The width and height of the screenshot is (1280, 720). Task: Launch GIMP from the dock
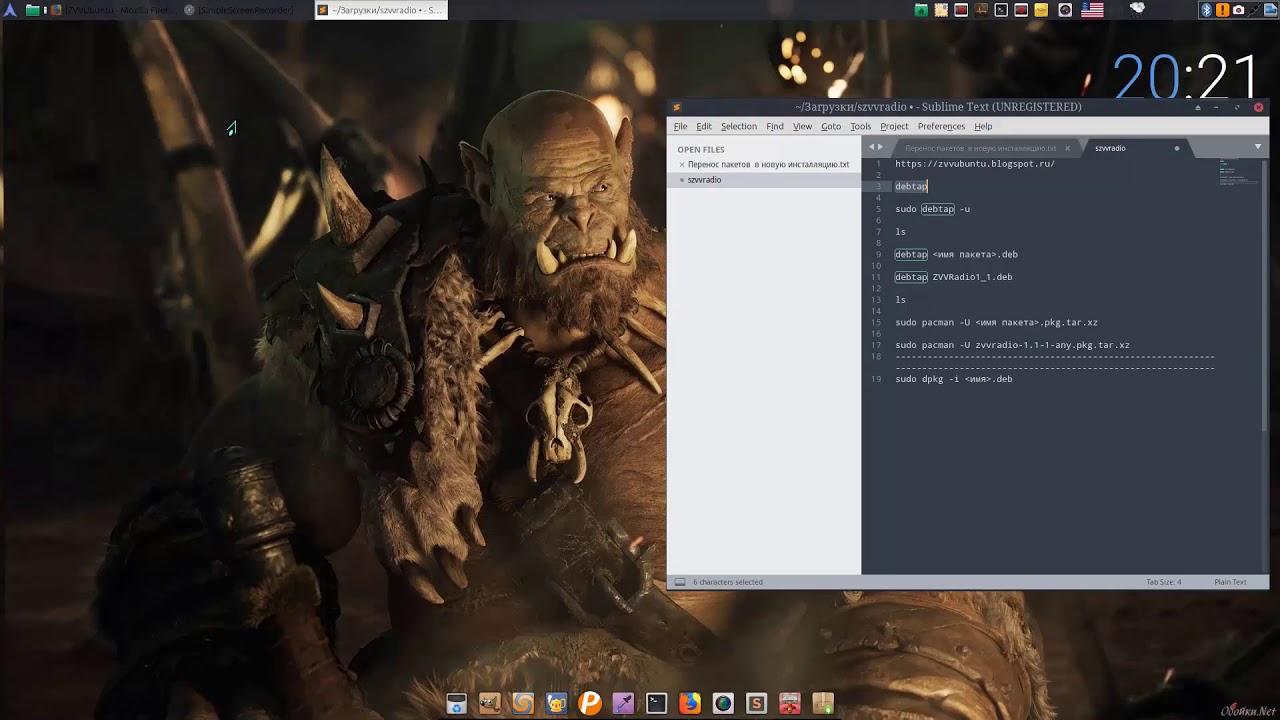click(x=489, y=703)
